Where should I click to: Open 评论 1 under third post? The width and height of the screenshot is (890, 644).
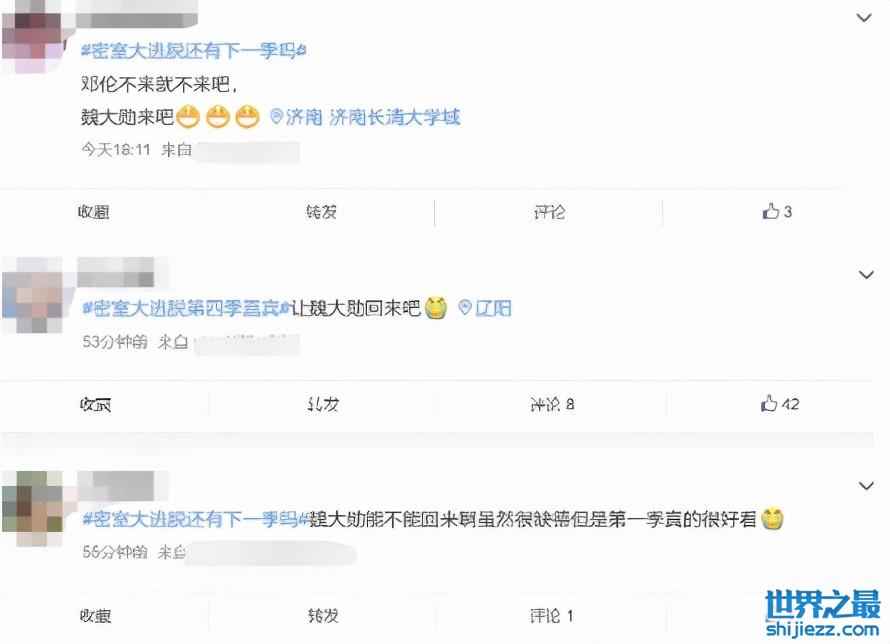[x=552, y=616]
